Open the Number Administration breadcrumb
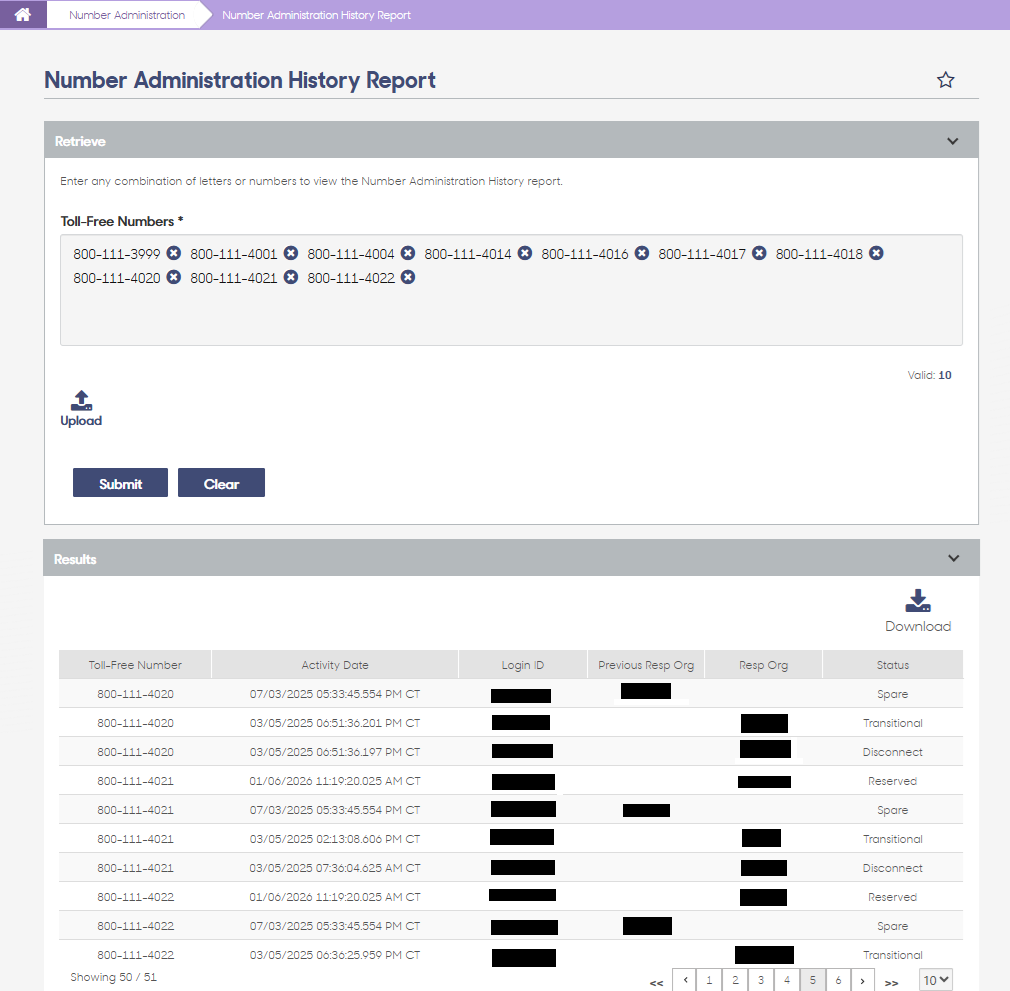 pos(127,15)
